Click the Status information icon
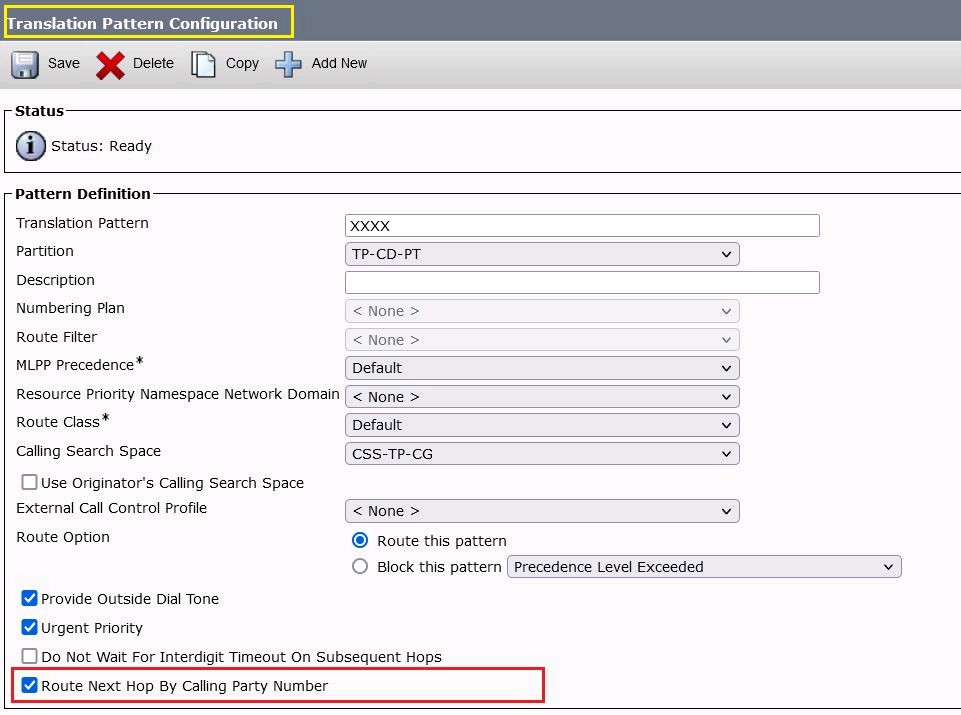This screenshot has width=961, height=715. point(30,146)
